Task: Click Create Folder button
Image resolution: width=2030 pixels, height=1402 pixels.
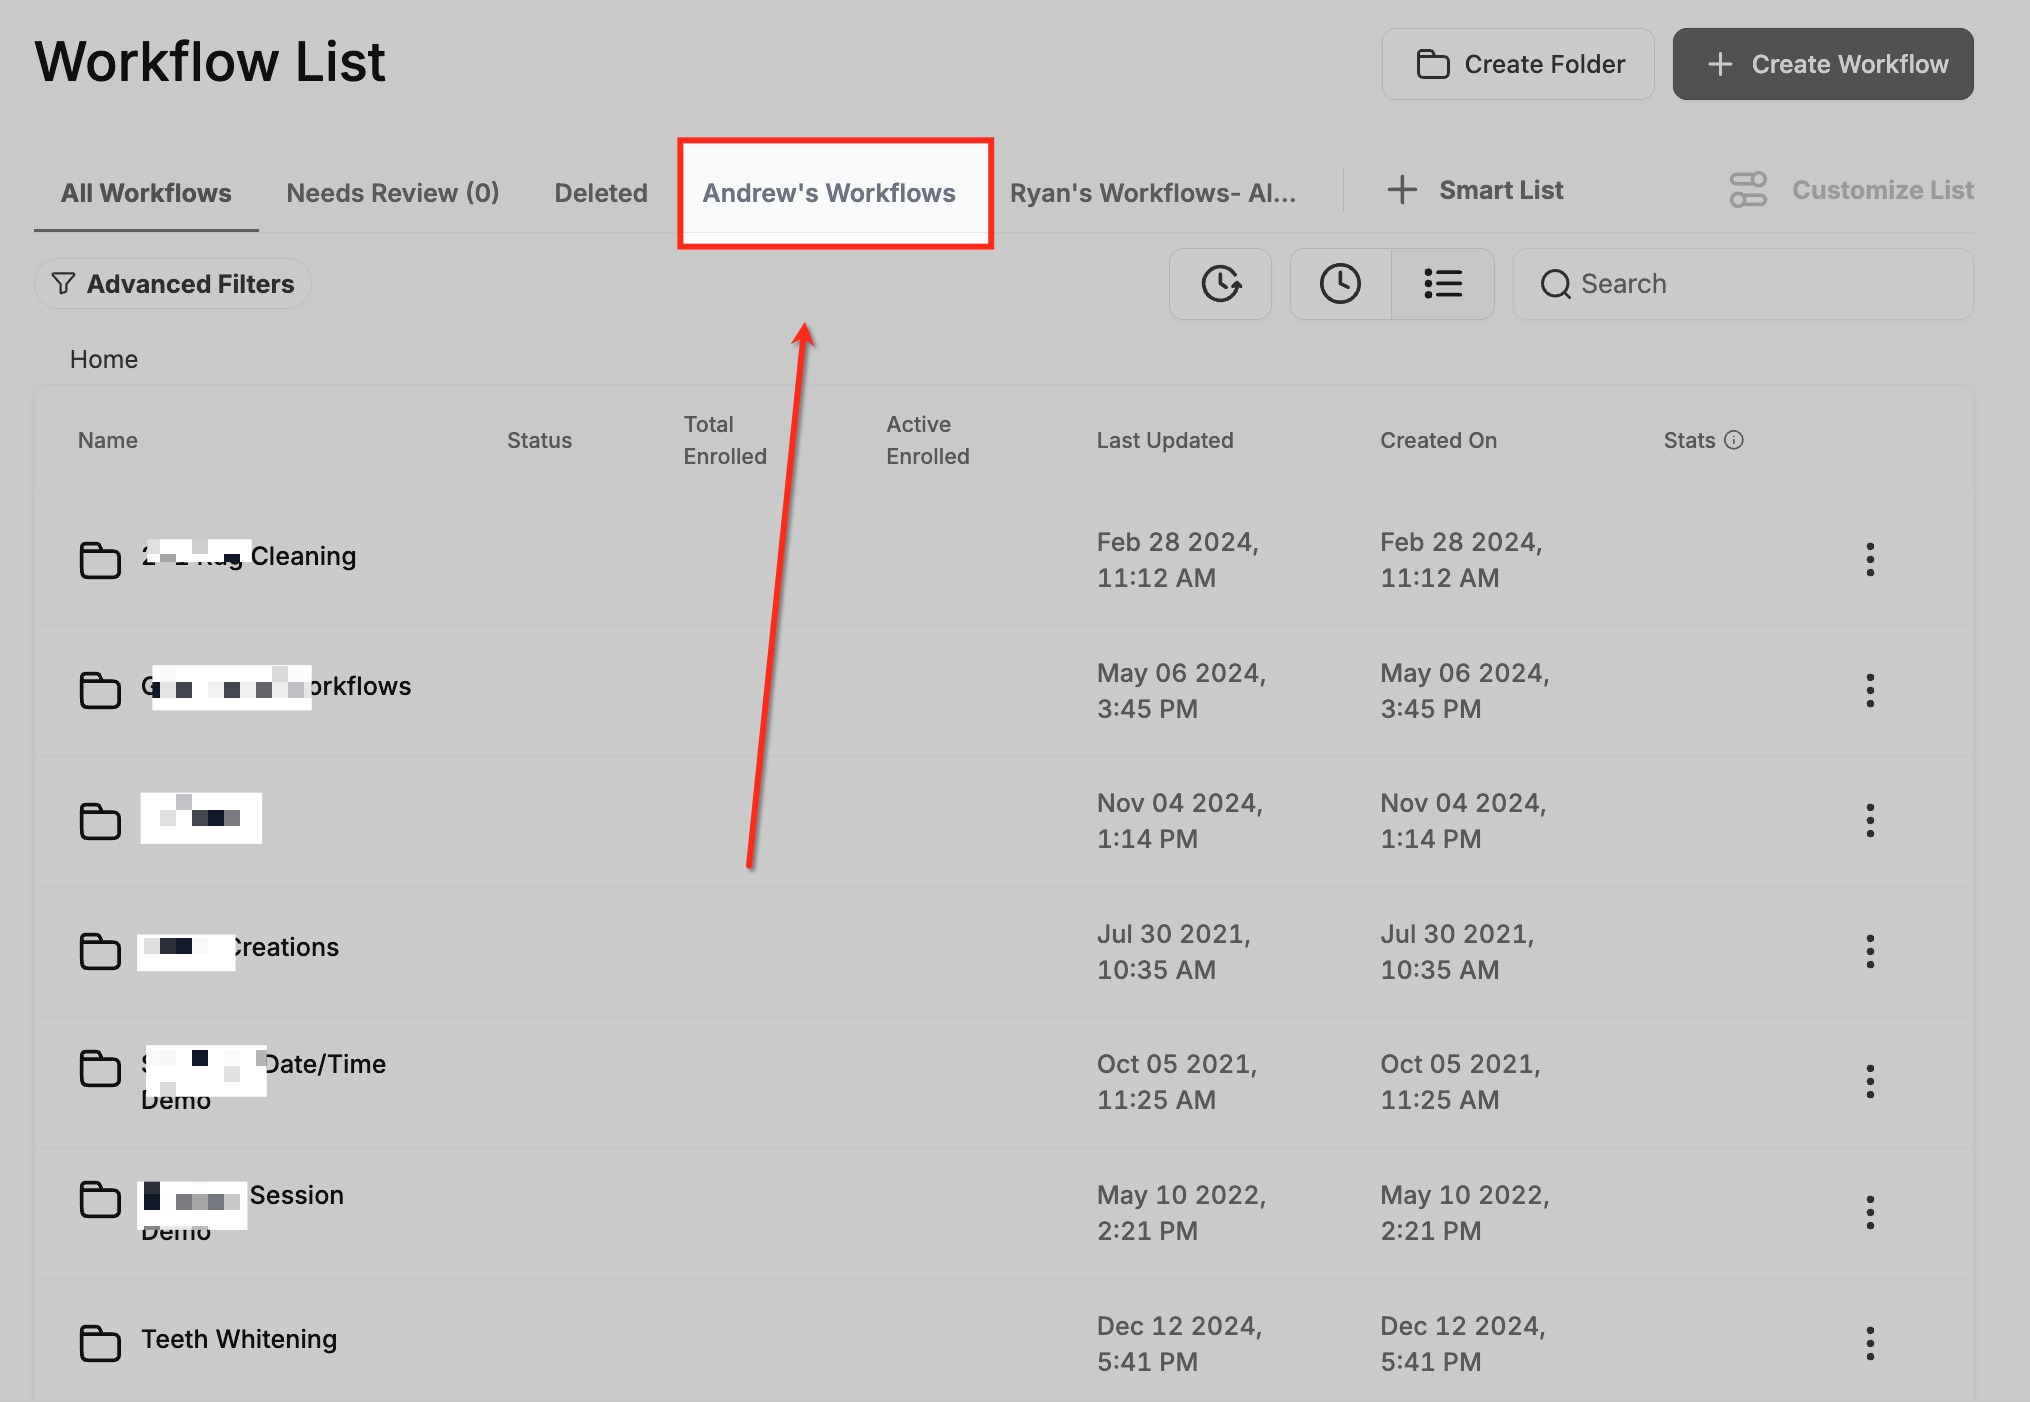Action: click(1518, 64)
